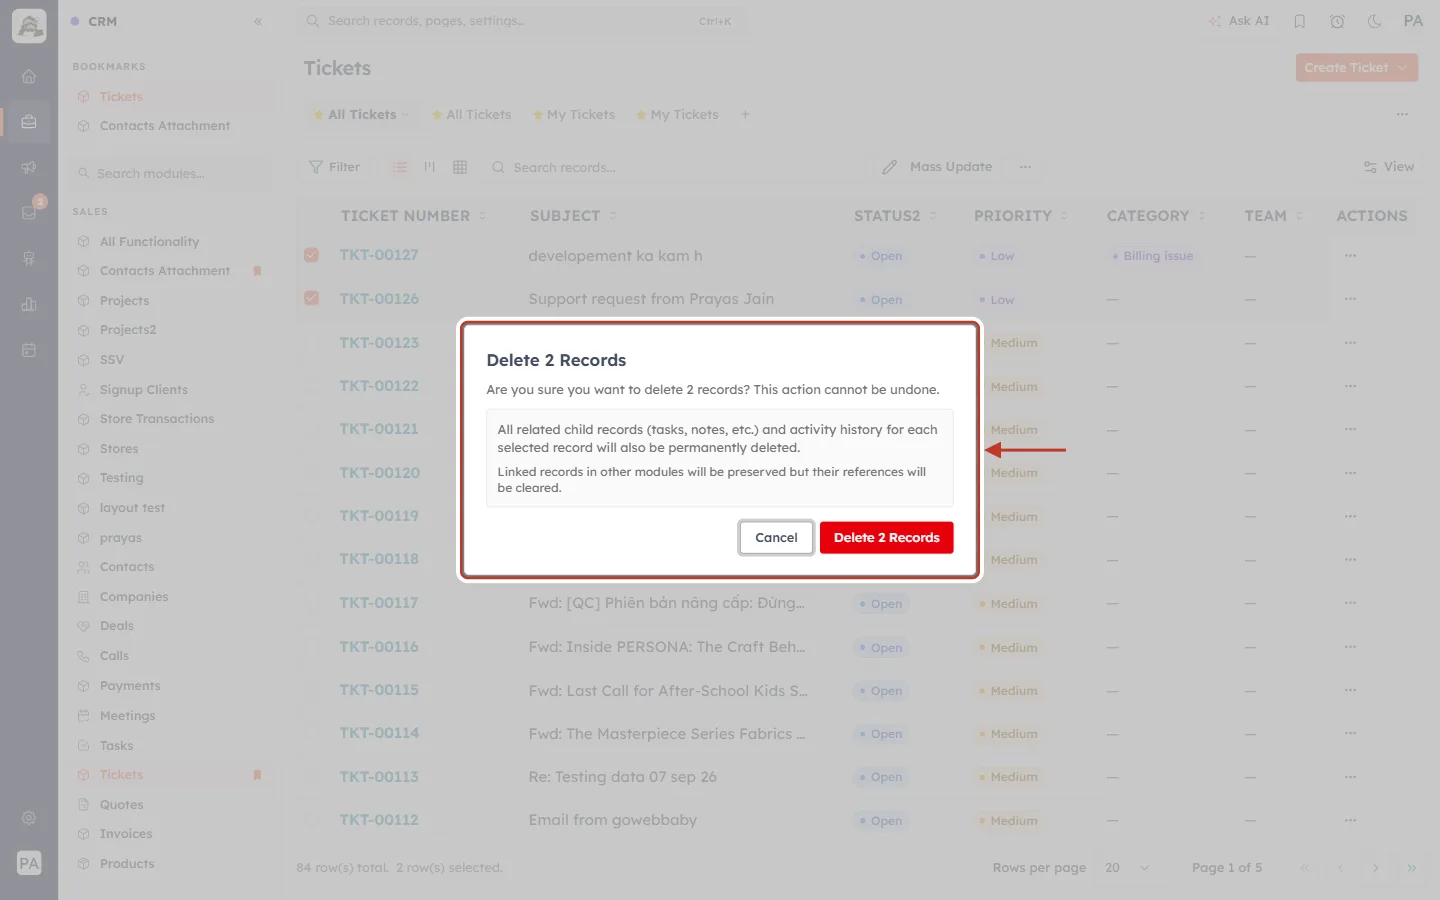1440x900 pixels.
Task: Uncheck the TKT-00127 row checkbox
Action: click(312, 255)
